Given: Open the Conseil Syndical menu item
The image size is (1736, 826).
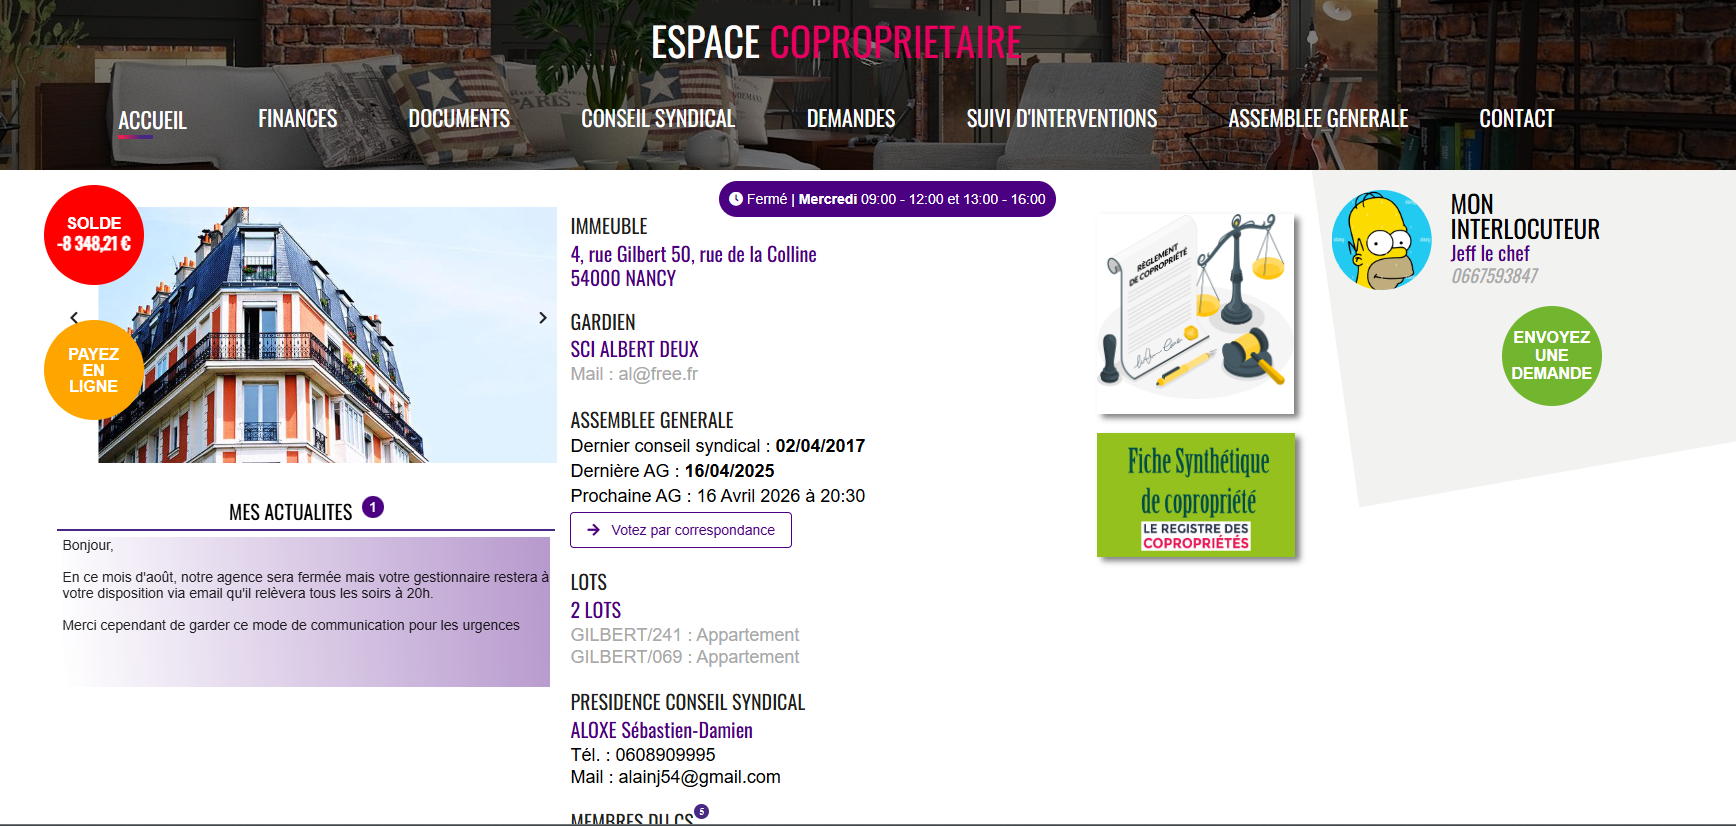Looking at the screenshot, I should click(658, 119).
